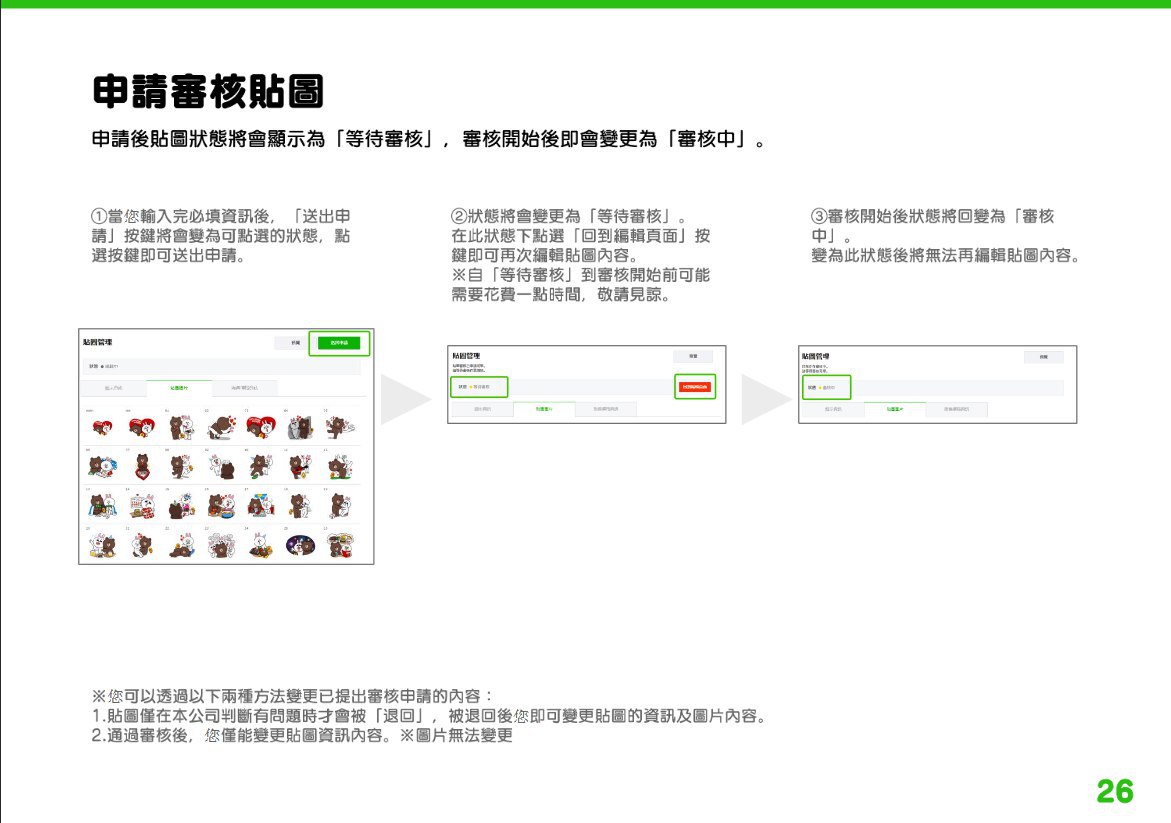Image resolution: width=1171 pixels, height=823 pixels.
Task: Click the note starting 2.通過審核後
Action: pos(302,736)
